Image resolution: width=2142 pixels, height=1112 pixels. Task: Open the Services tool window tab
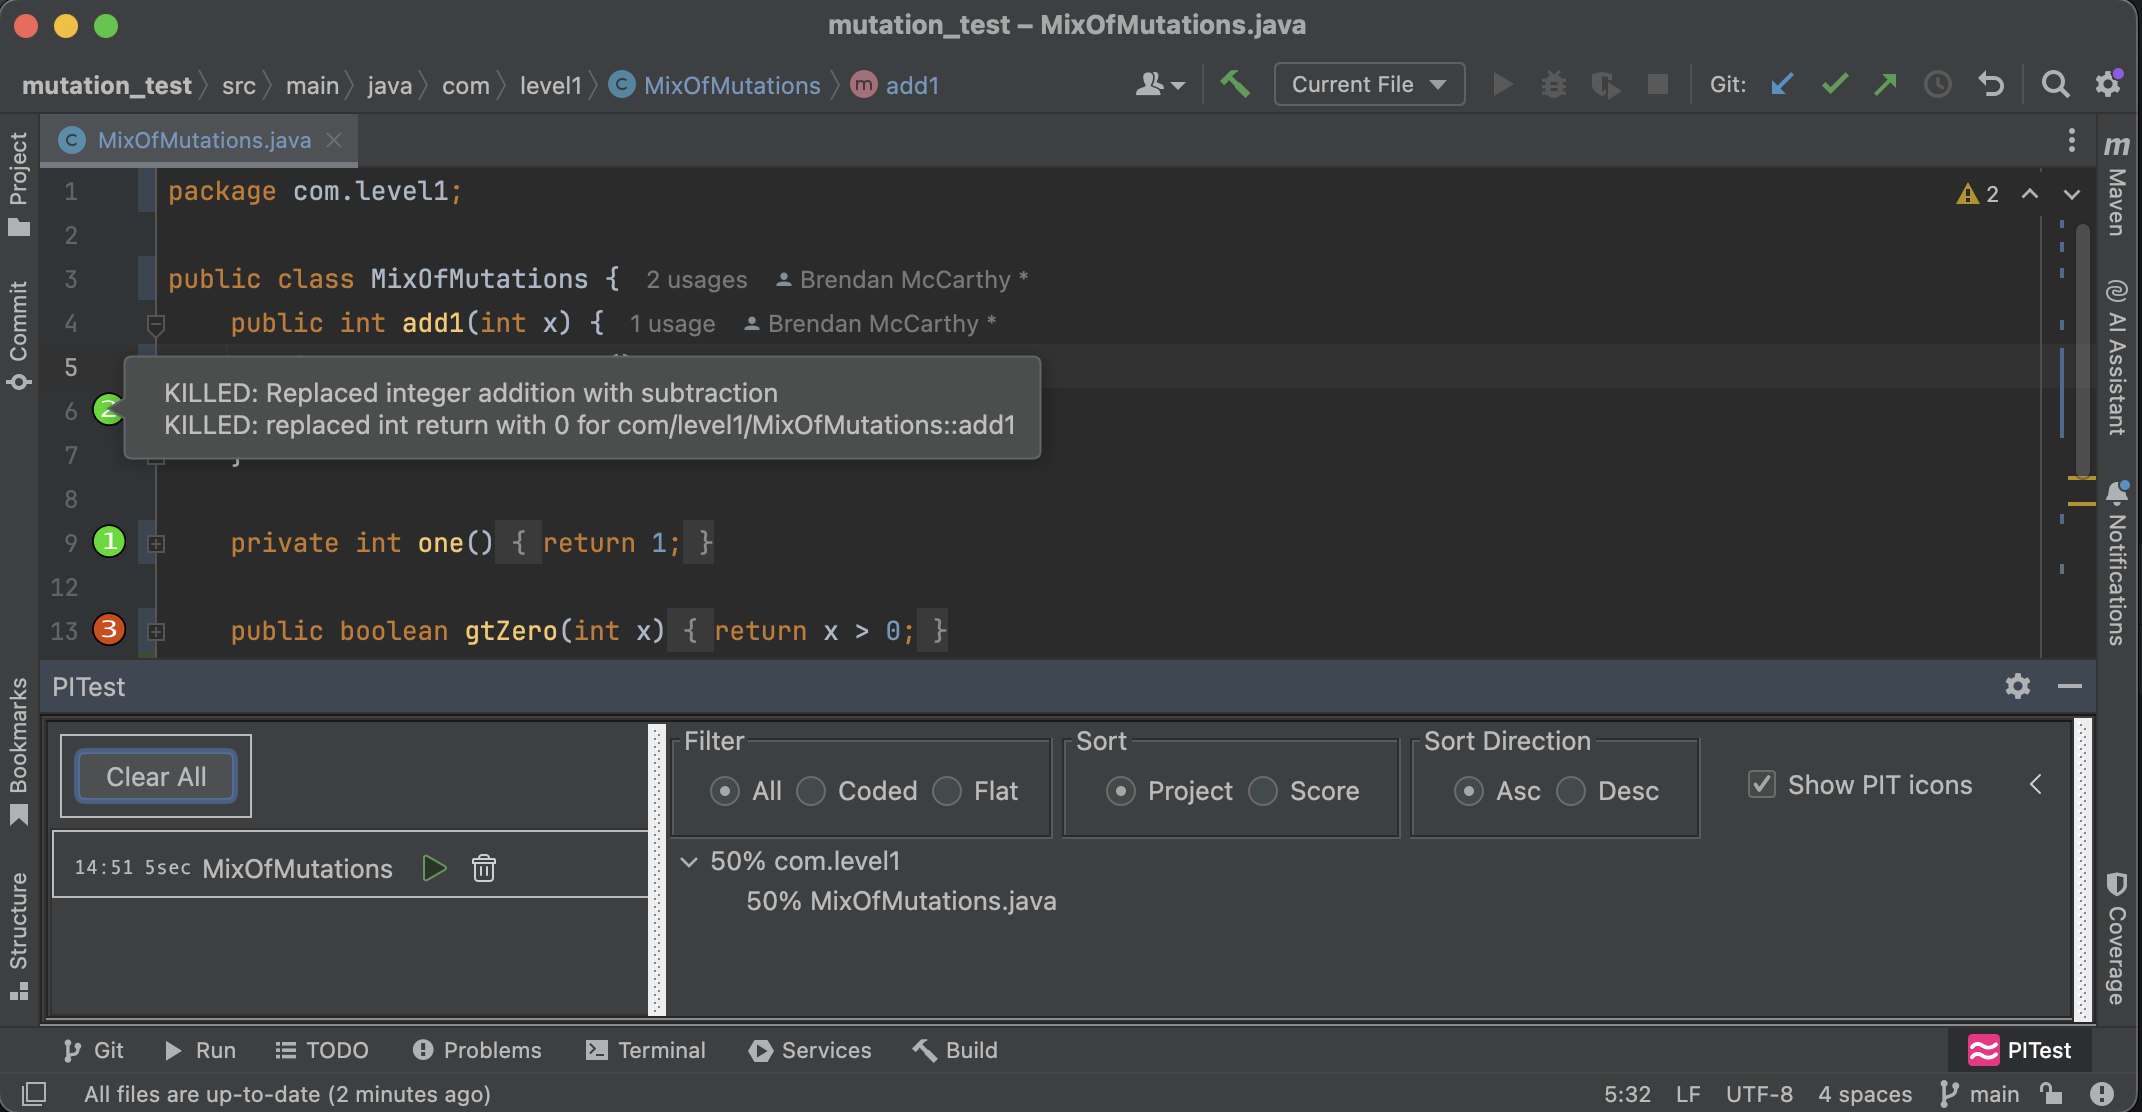pos(810,1050)
